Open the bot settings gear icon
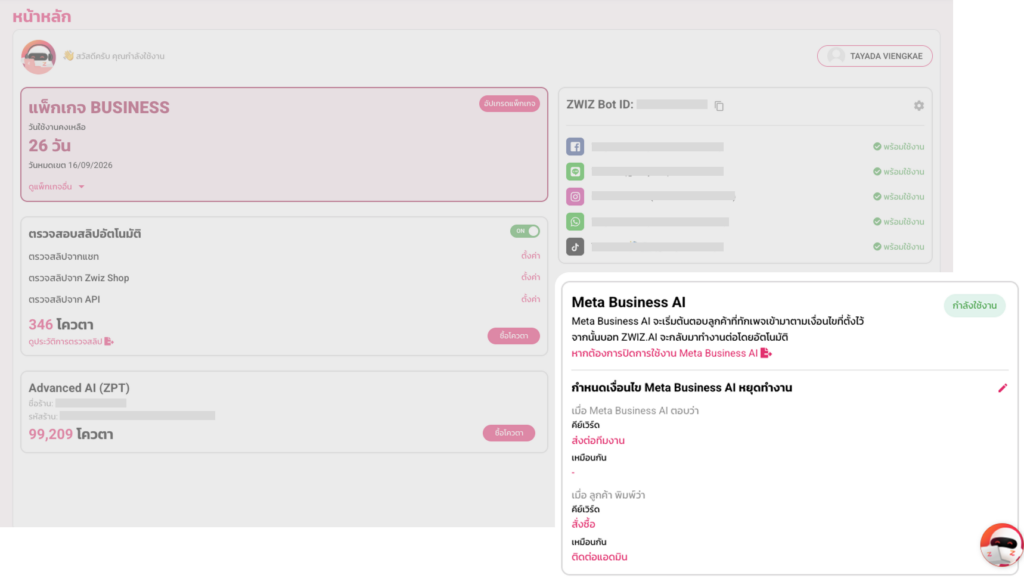This screenshot has width=1024, height=585. pyautogui.click(x=919, y=106)
